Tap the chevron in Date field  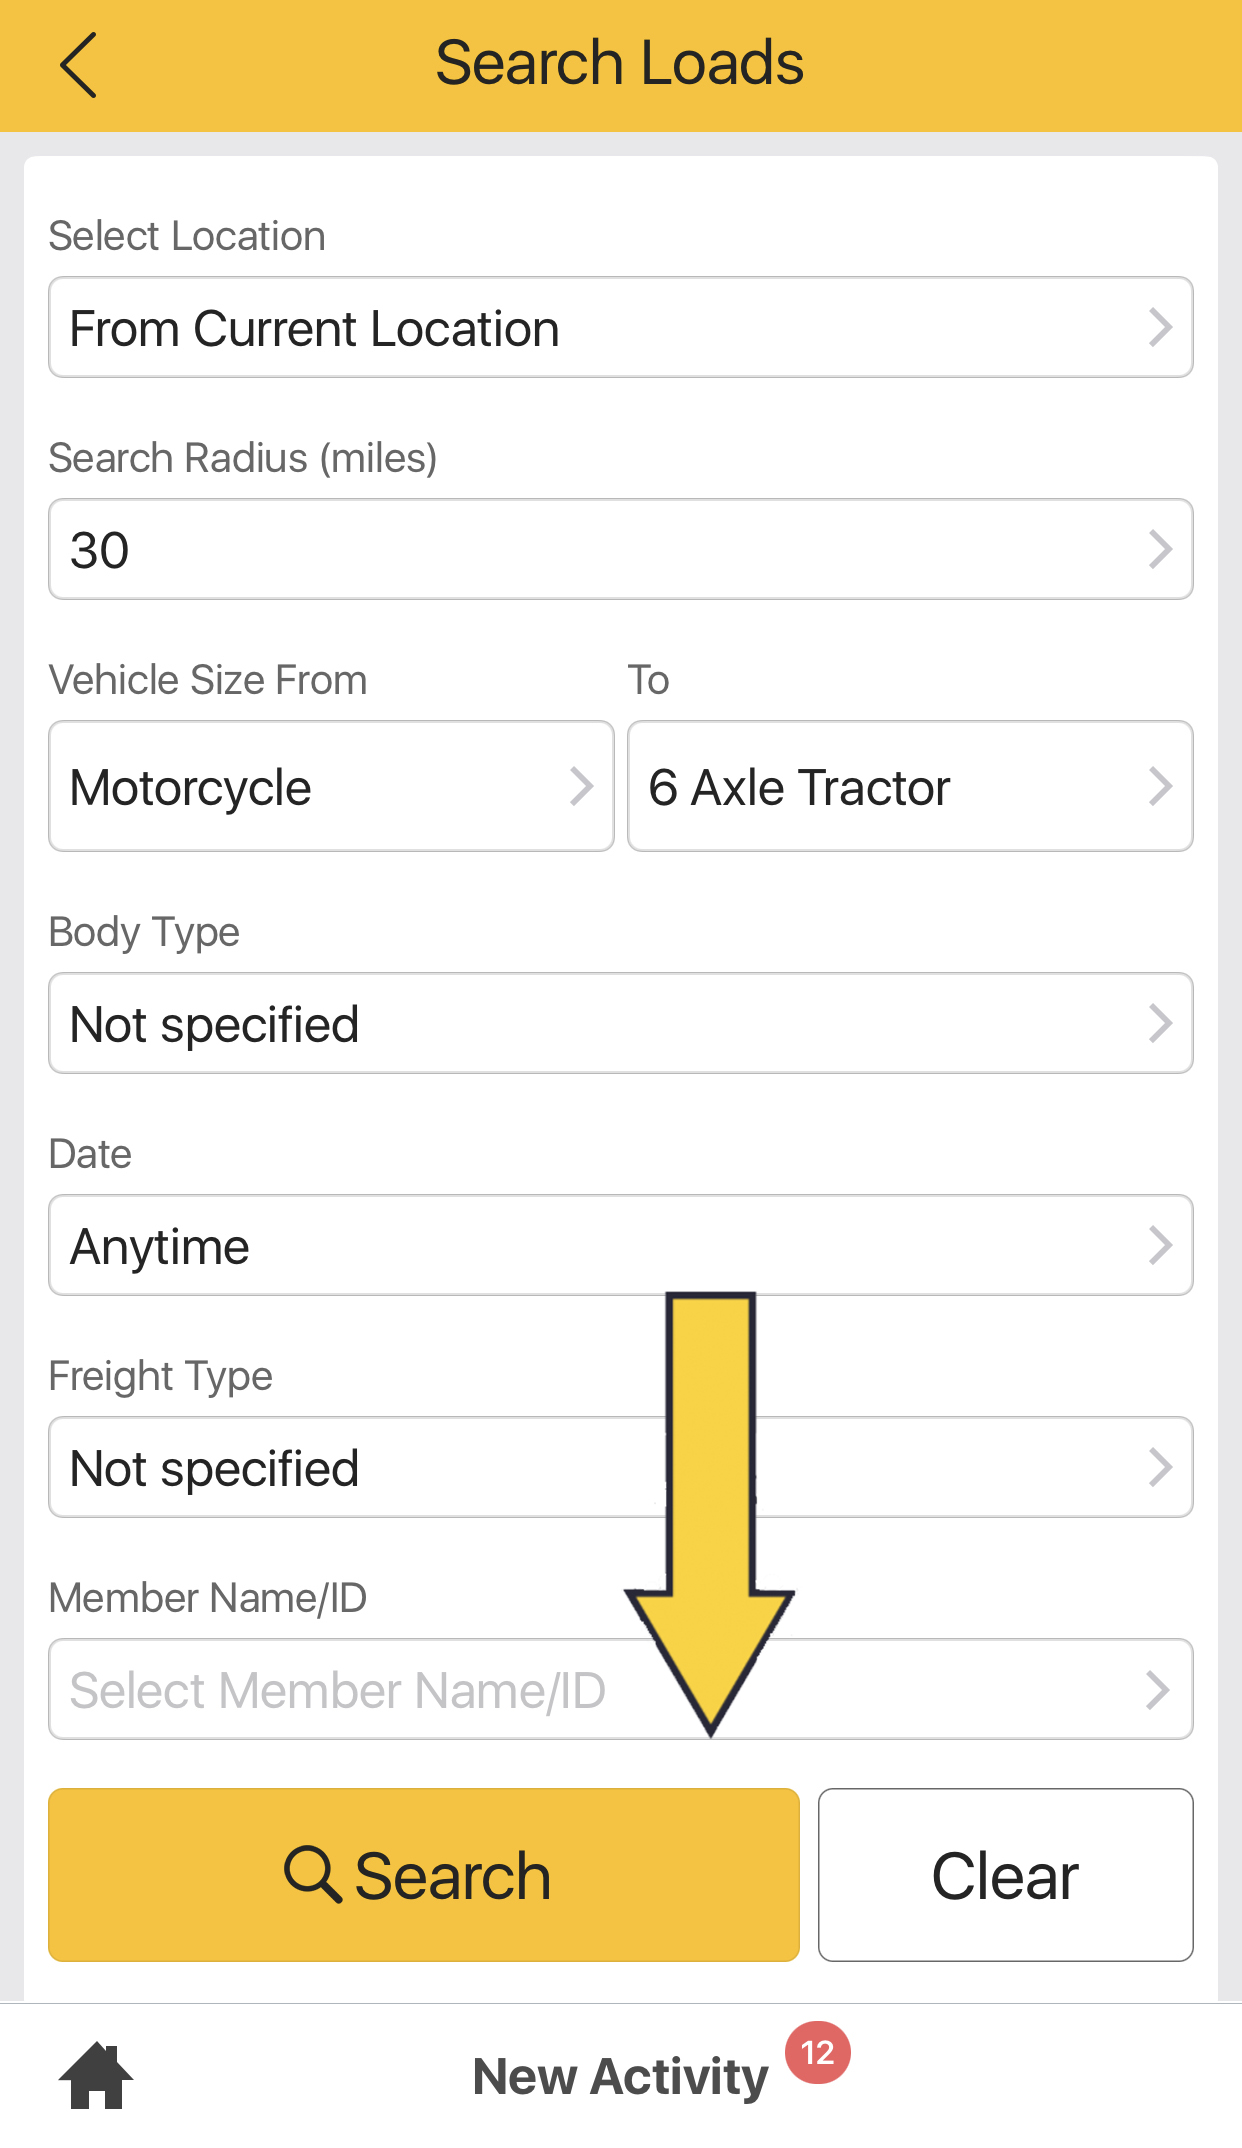(1160, 1246)
